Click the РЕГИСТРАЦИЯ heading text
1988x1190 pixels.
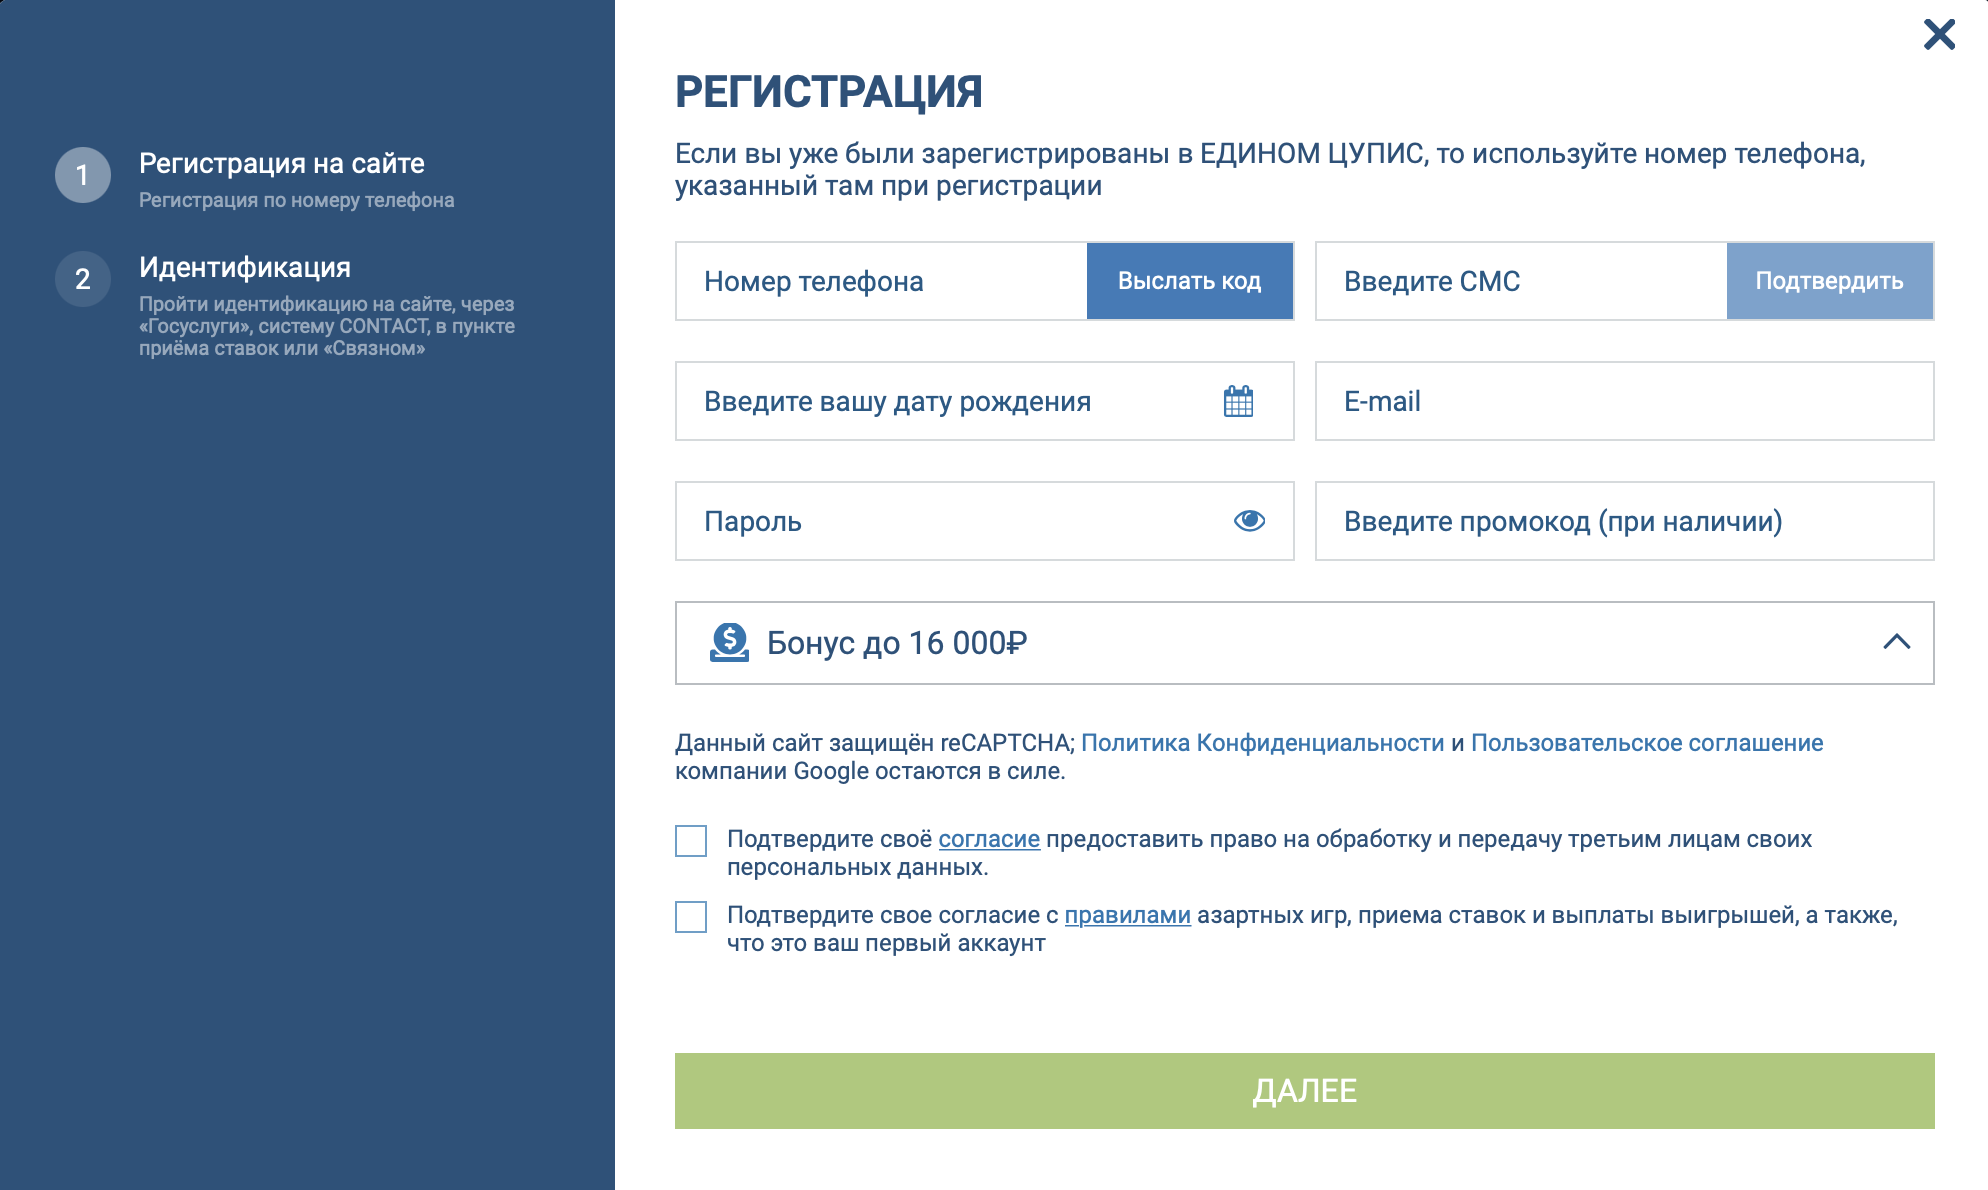click(829, 92)
